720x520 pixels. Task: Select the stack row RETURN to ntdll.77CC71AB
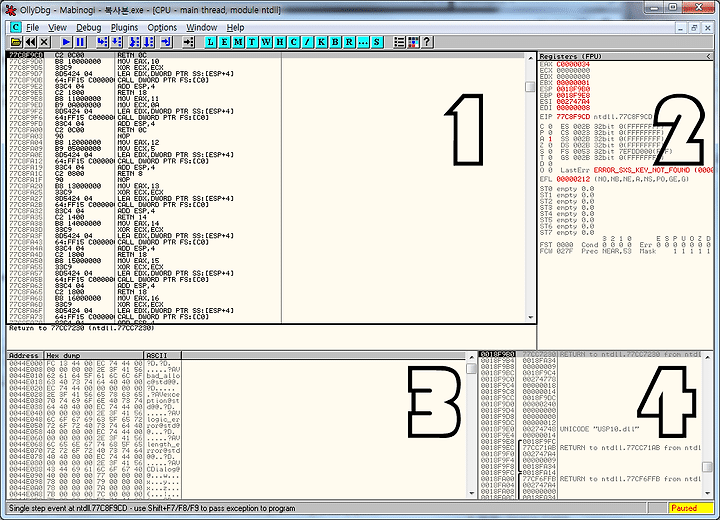click(x=590, y=448)
